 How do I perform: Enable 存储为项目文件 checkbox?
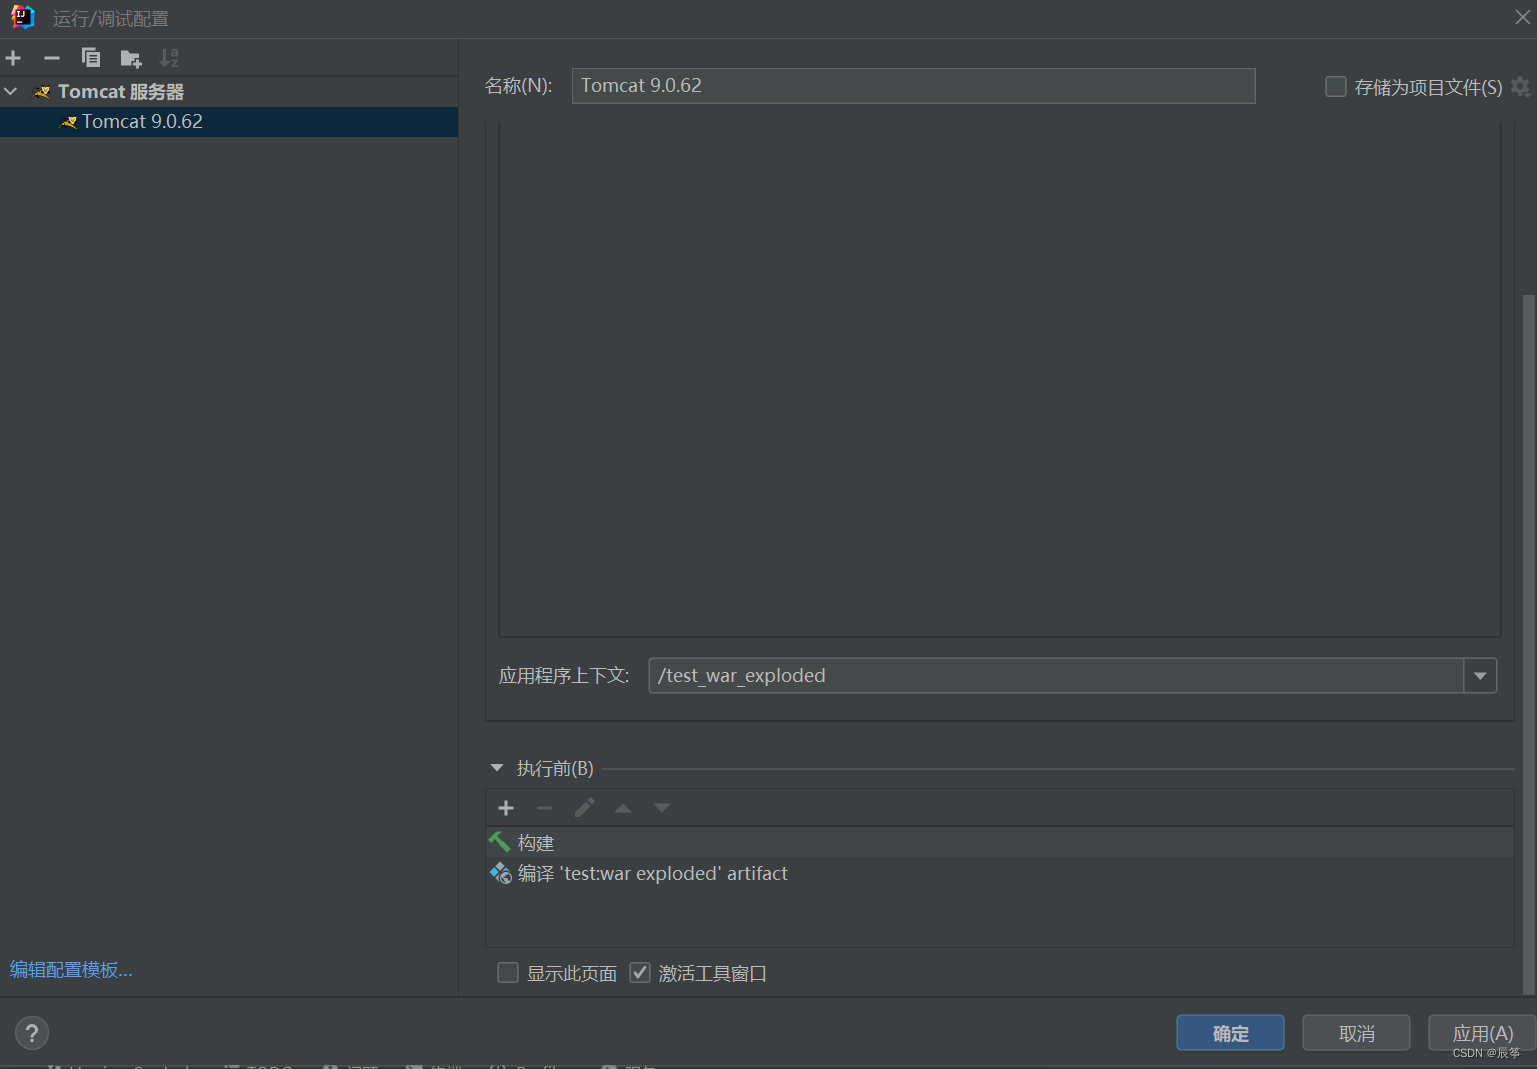click(x=1335, y=87)
